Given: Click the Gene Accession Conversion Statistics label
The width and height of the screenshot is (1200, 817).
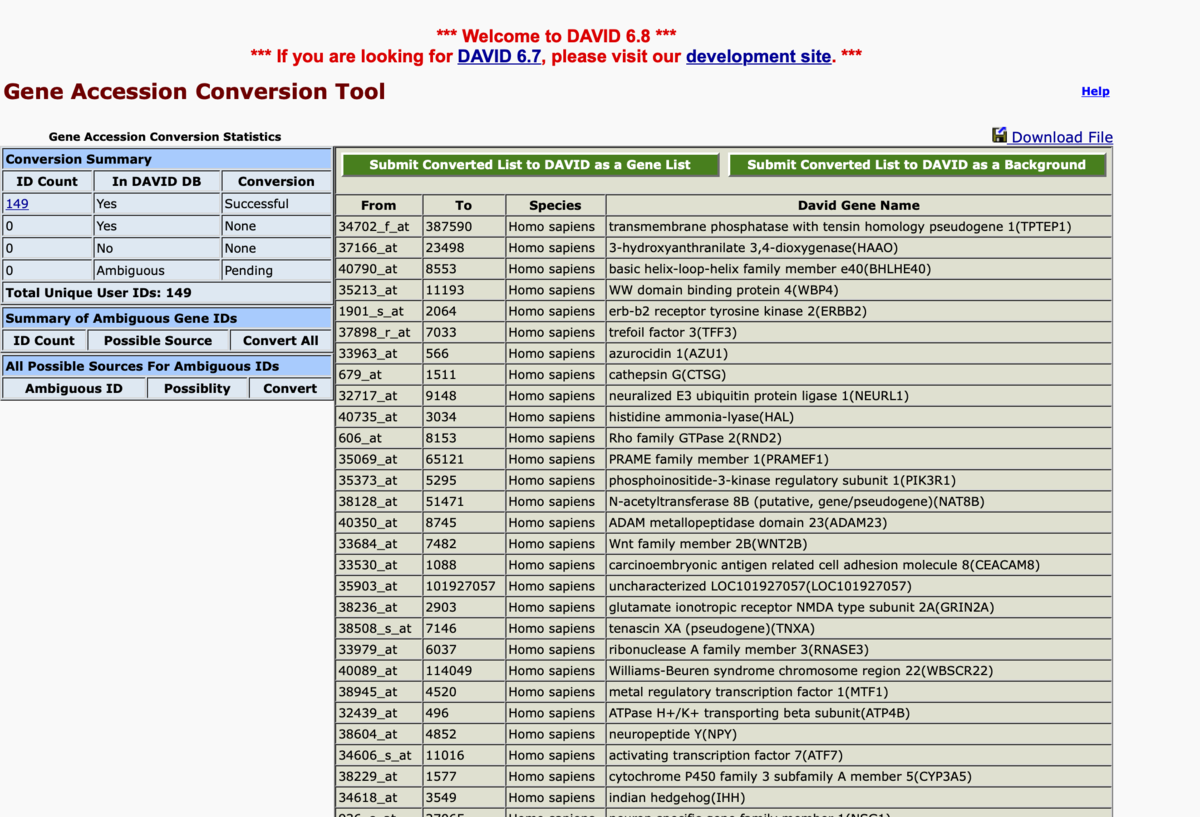Looking at the screenshot, I should (165, 137).
